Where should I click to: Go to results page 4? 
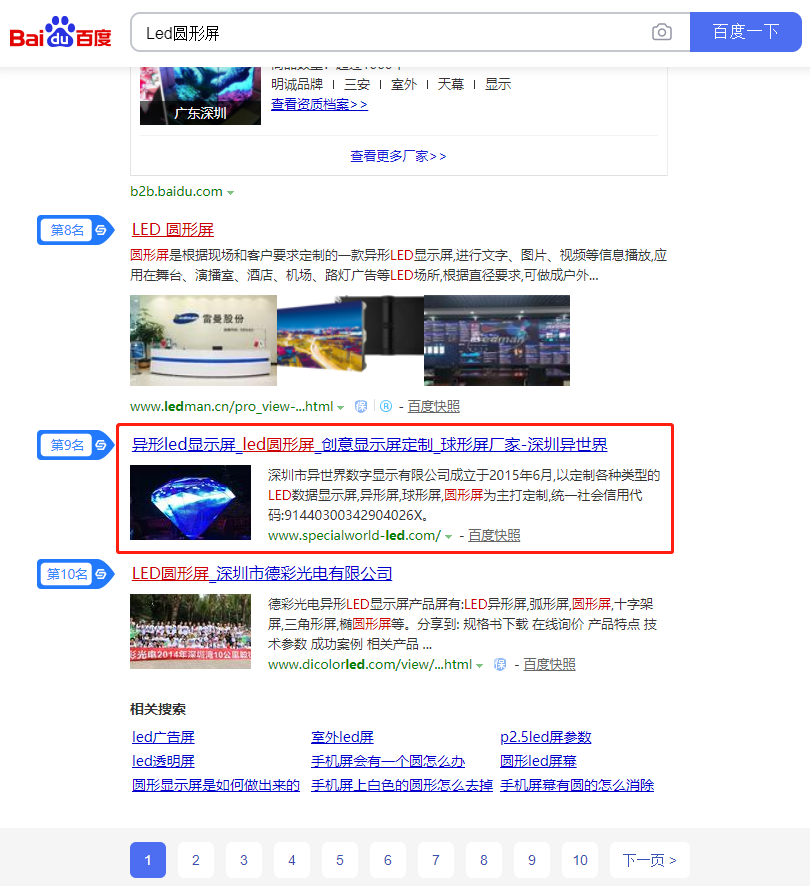(292, 860)
